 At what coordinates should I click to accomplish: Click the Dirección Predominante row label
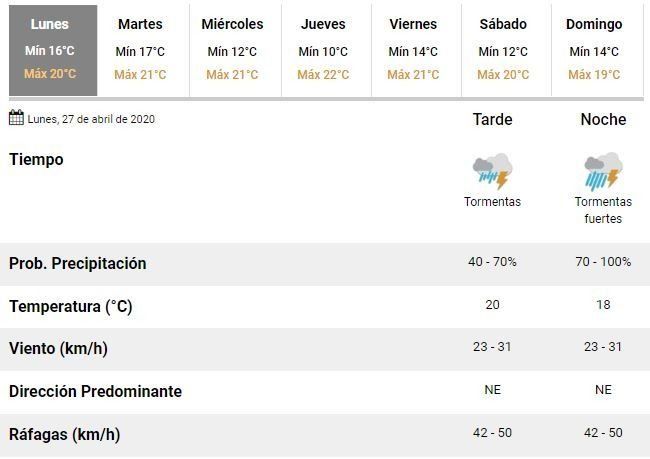click(x=95, y=391)
